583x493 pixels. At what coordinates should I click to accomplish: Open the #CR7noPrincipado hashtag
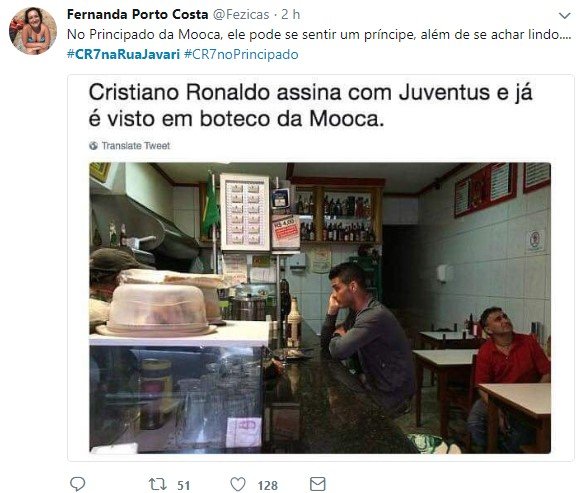241,54
